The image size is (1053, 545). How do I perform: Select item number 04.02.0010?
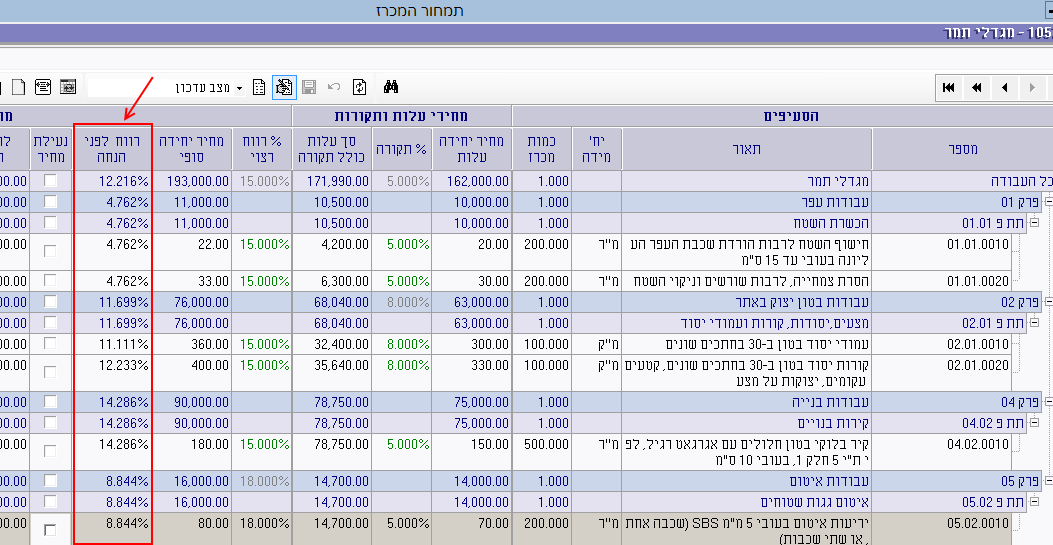coord(978,444)
